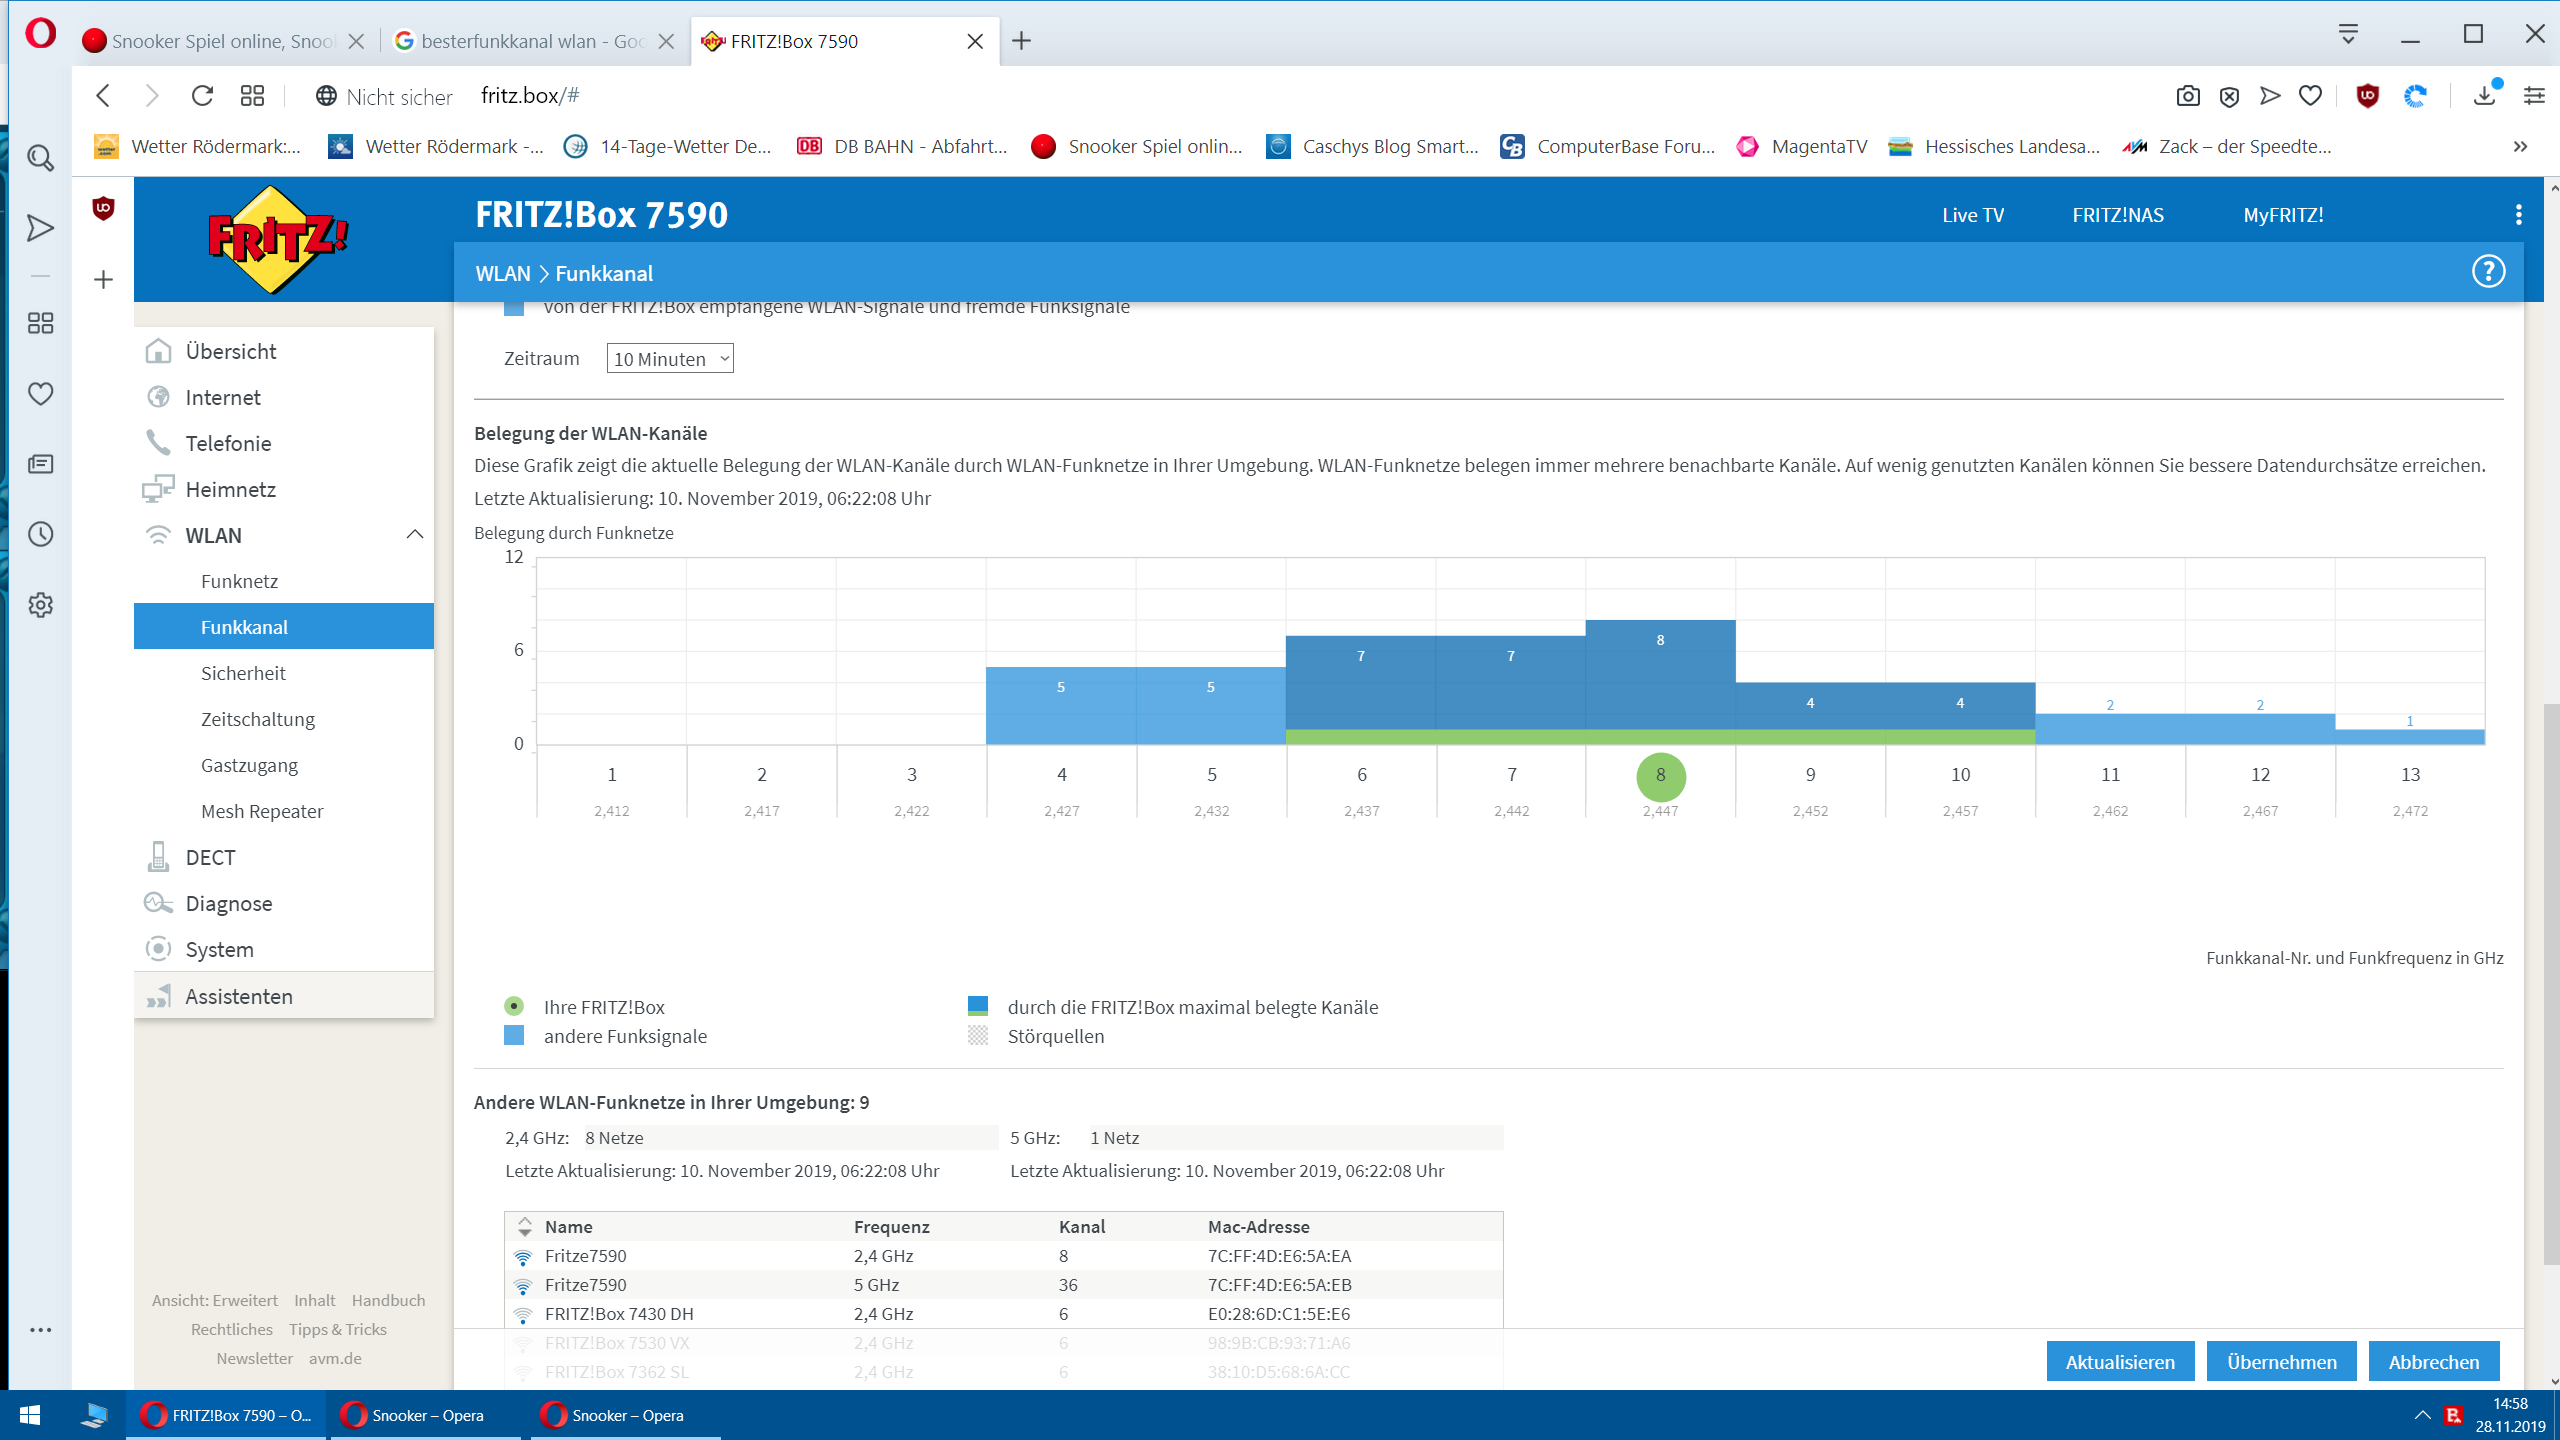The width and height of the screenshot is (2560, 1440).
Task: Open uBlock Origin shield in address bar
Action: [x=2367, y=96]
